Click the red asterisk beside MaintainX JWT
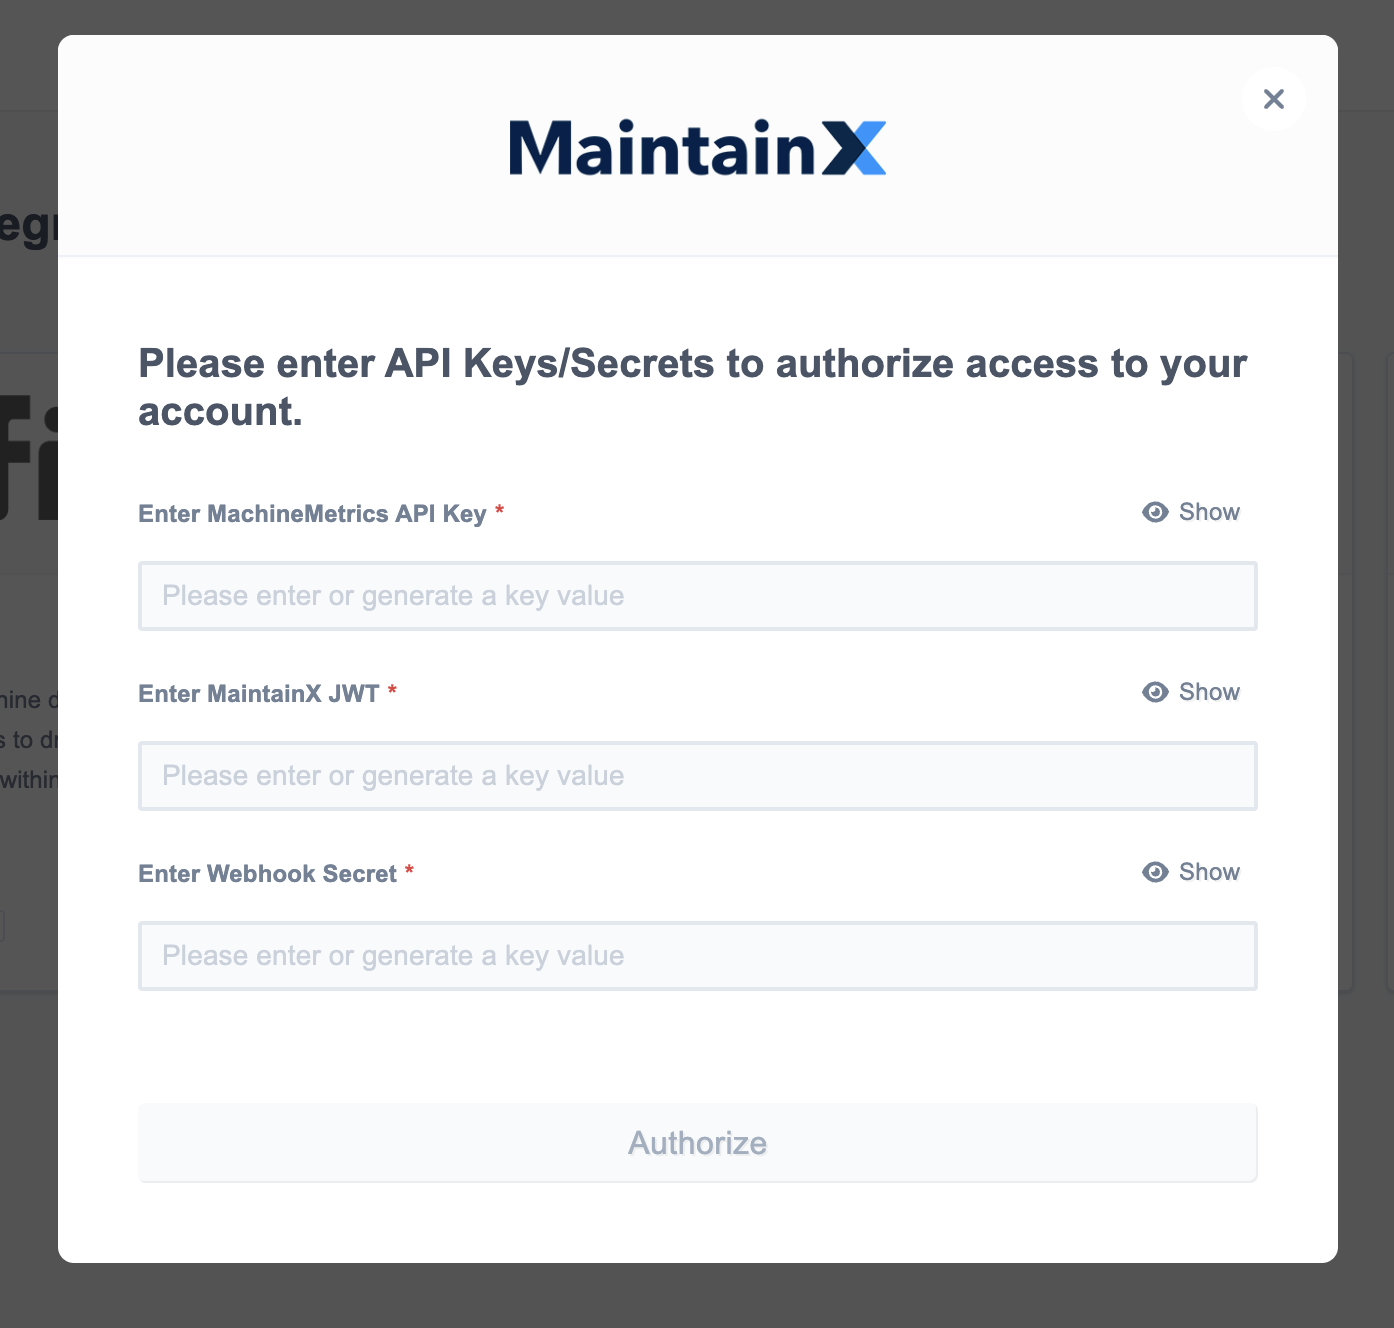 pos(391,692)
